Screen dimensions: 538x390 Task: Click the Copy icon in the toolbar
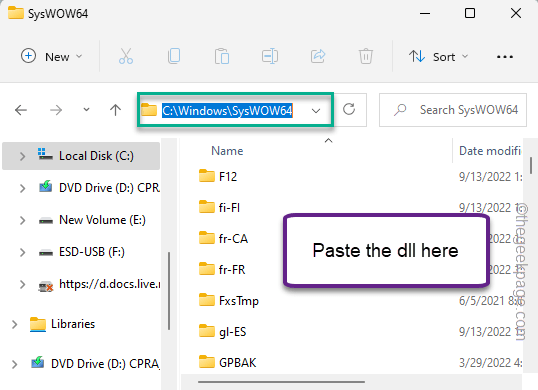tap(174, 56)
